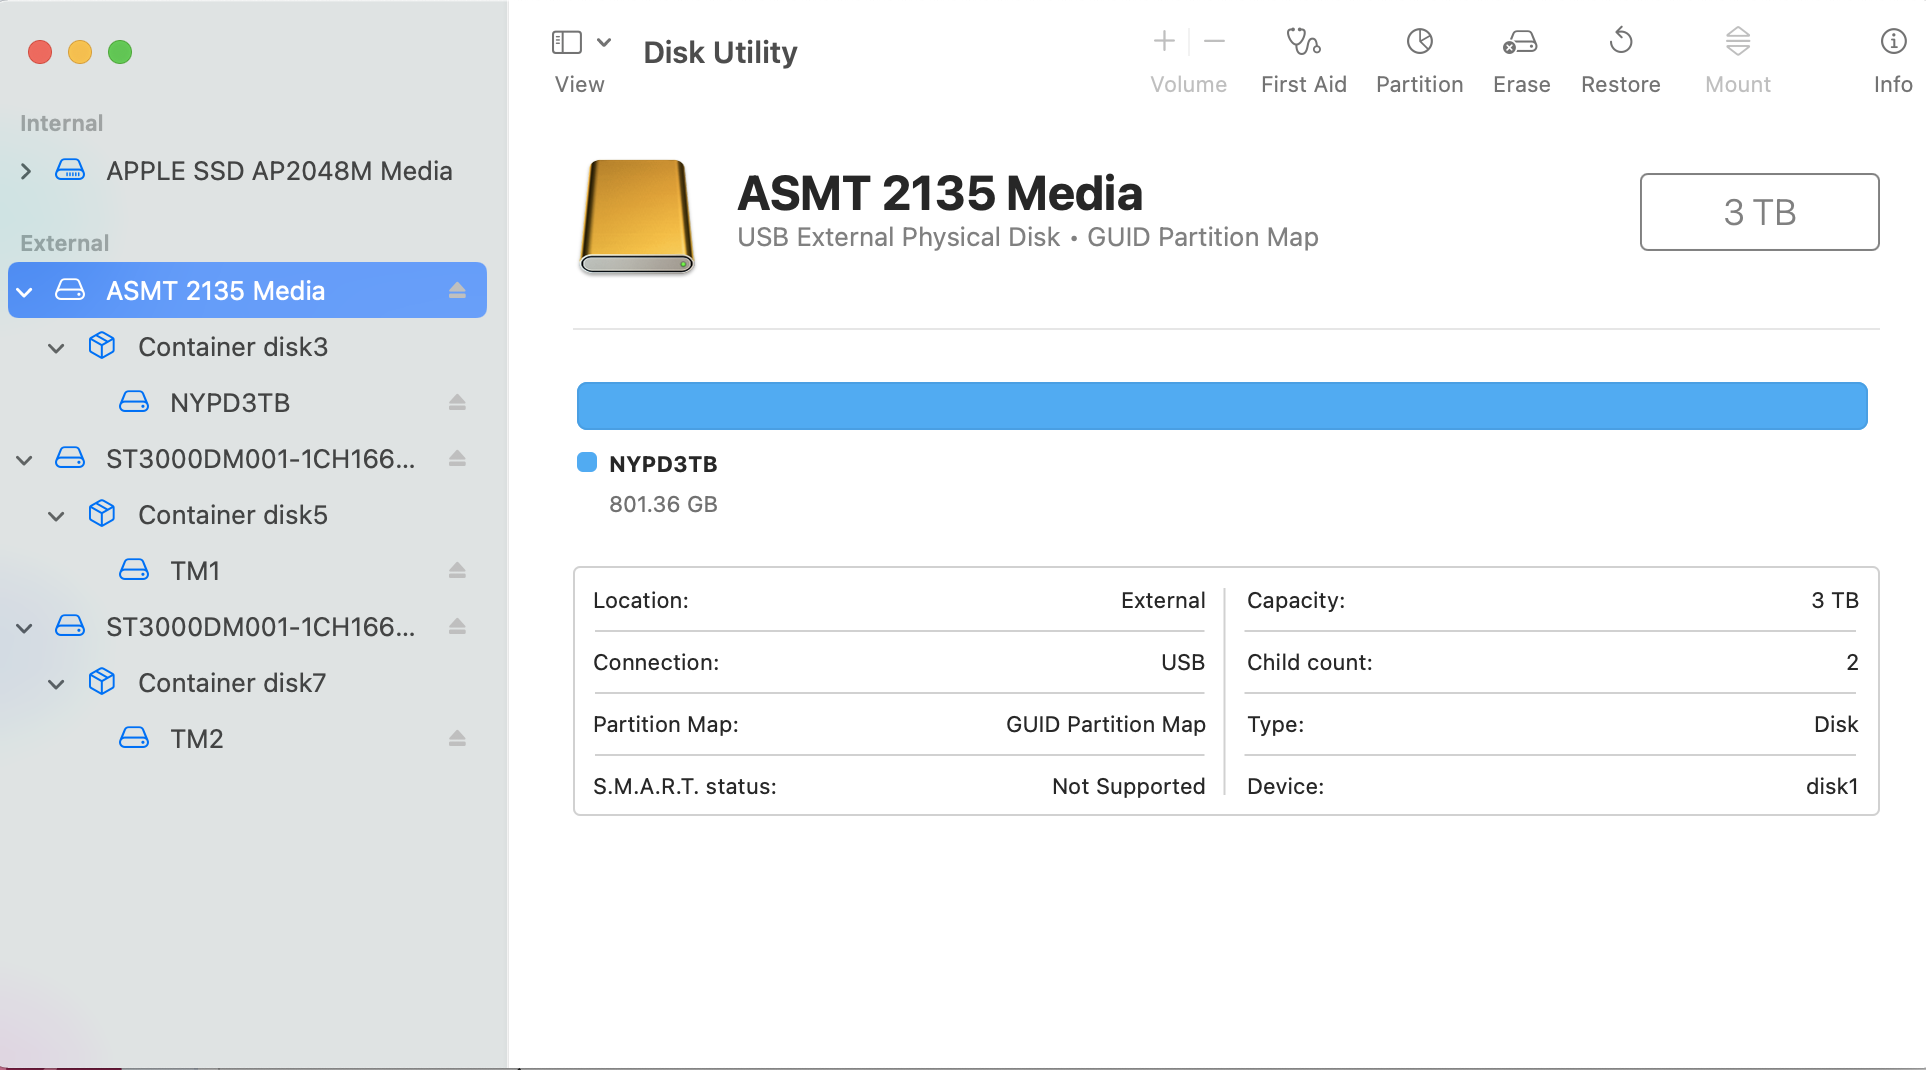1926x1070 pixels.
Task: Click the Partition Map row's GUID value
Action: click(x=1106, y=724)
